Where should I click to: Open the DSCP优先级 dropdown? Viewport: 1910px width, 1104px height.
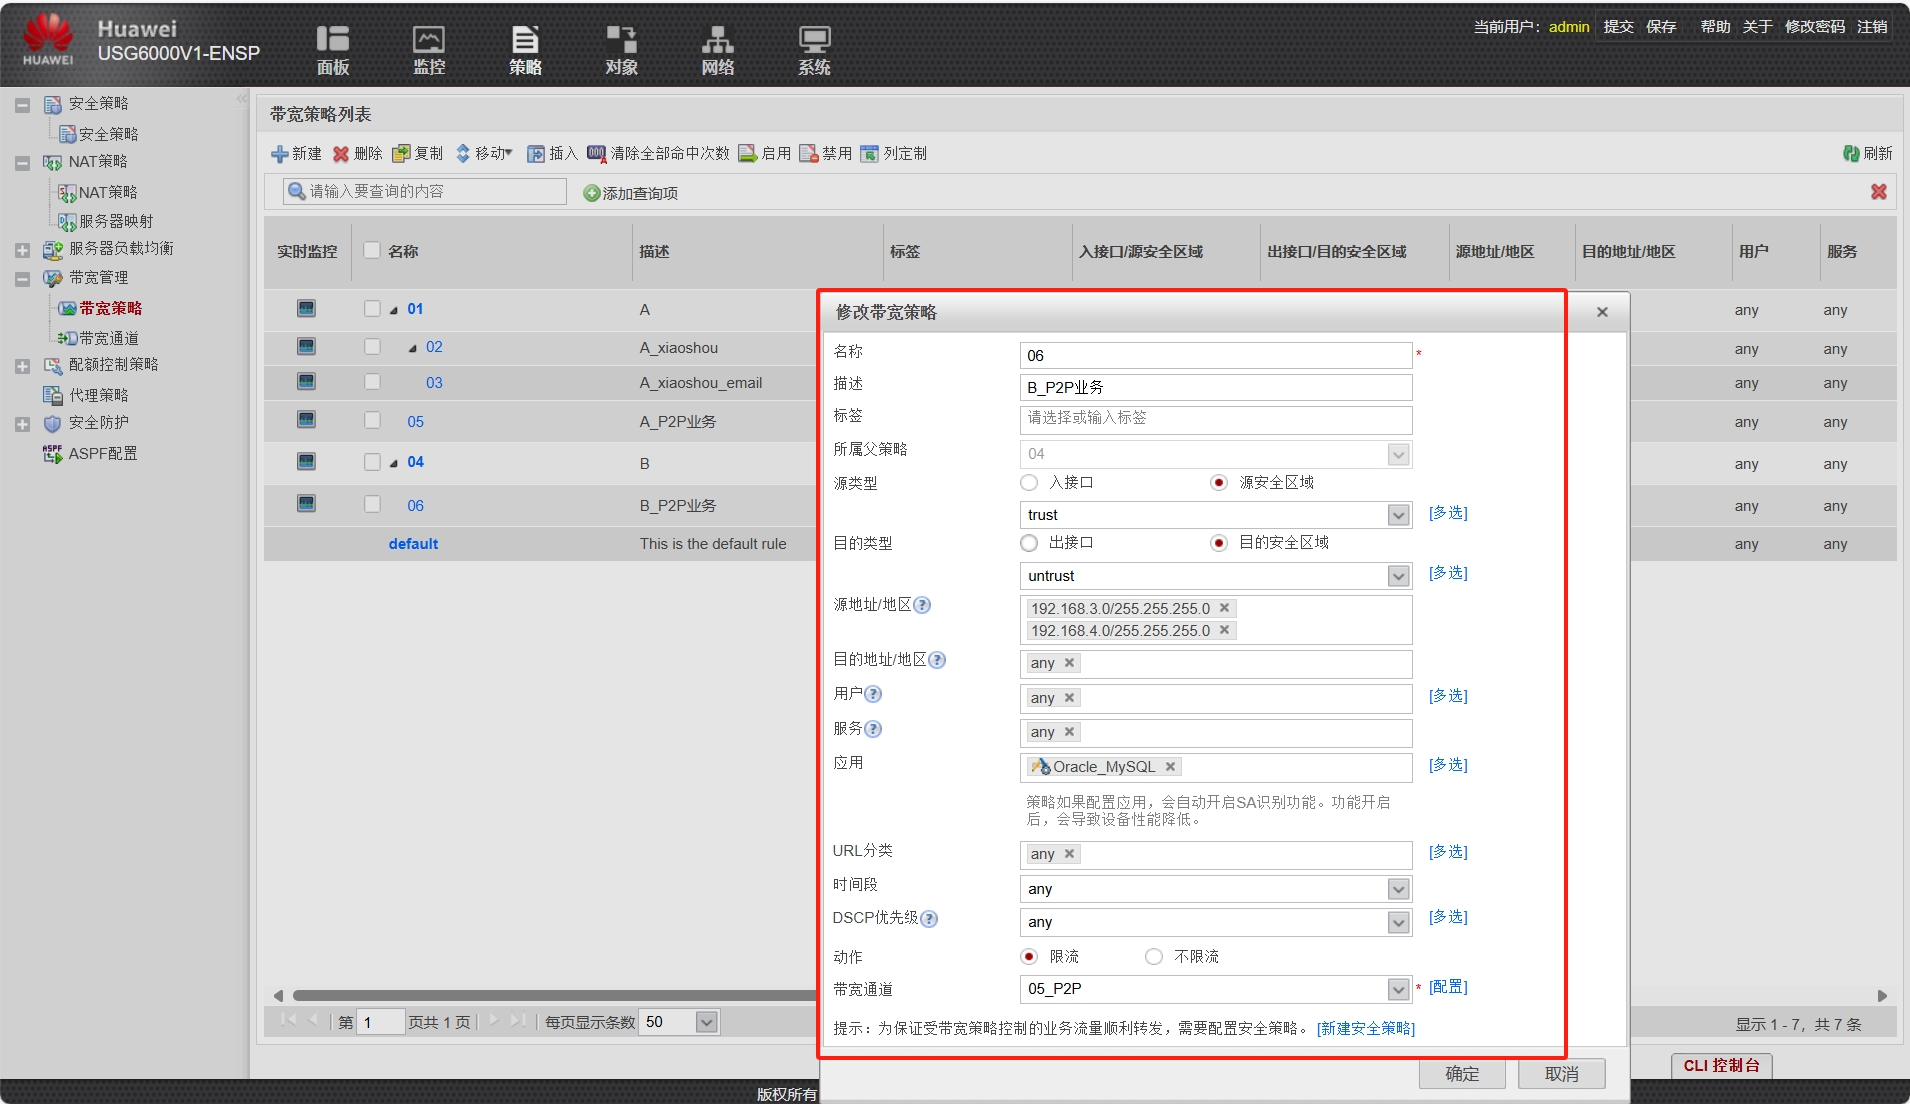[1399, 922]
